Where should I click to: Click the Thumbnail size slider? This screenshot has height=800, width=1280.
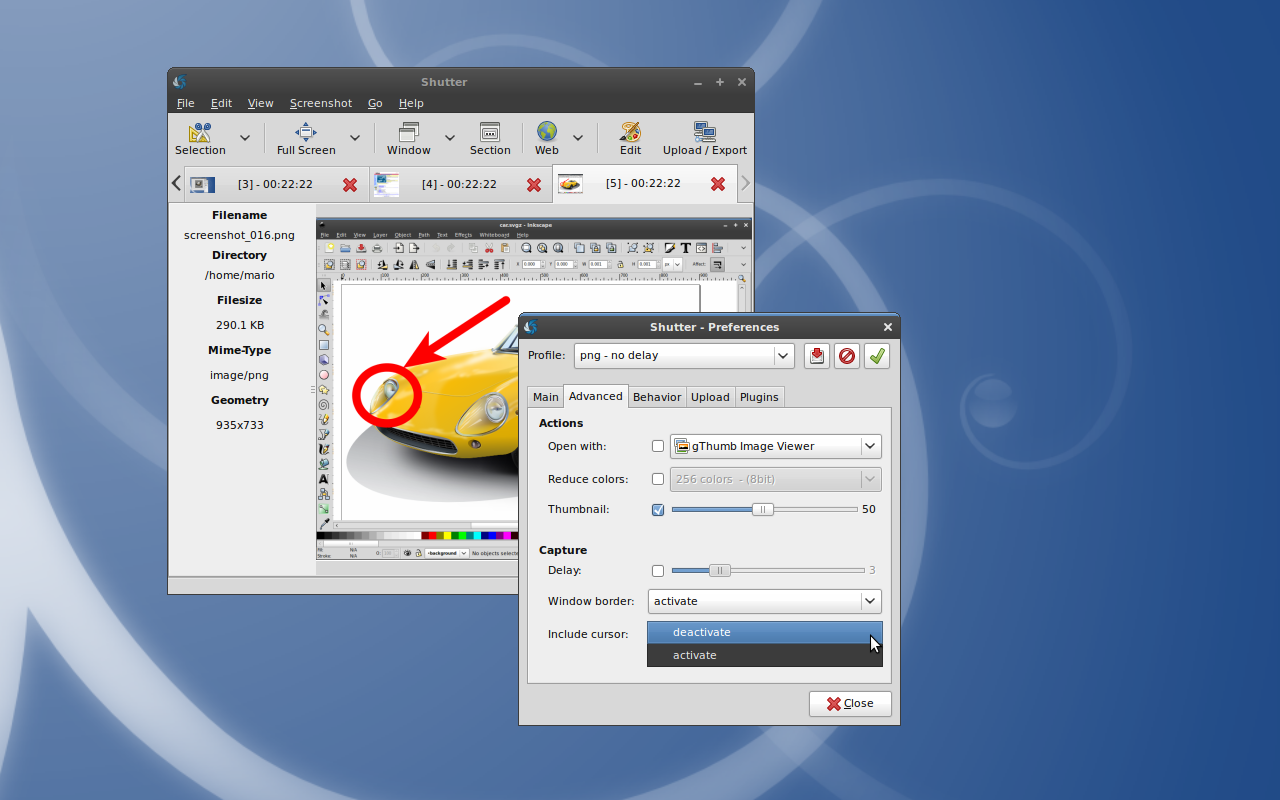pyautogui.click(x=764, y=509)
